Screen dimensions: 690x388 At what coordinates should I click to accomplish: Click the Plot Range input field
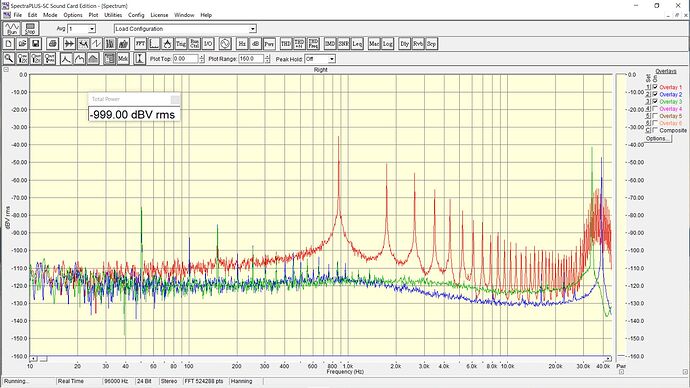[x=251, y=59]
